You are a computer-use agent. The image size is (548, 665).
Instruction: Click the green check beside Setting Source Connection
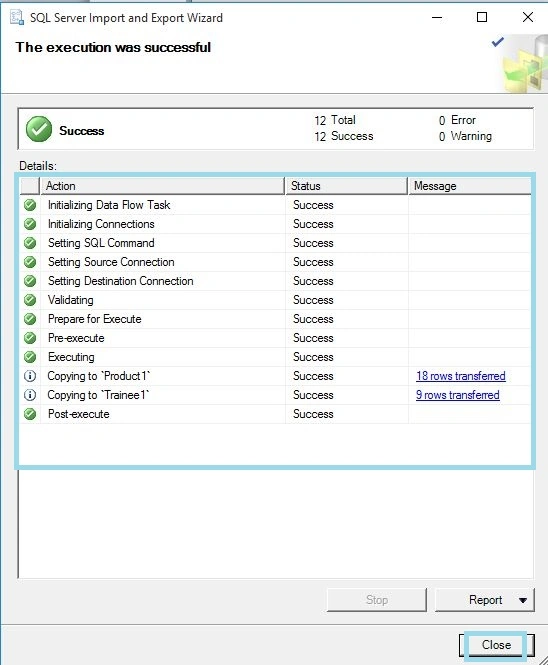click(x=30, y=262)
